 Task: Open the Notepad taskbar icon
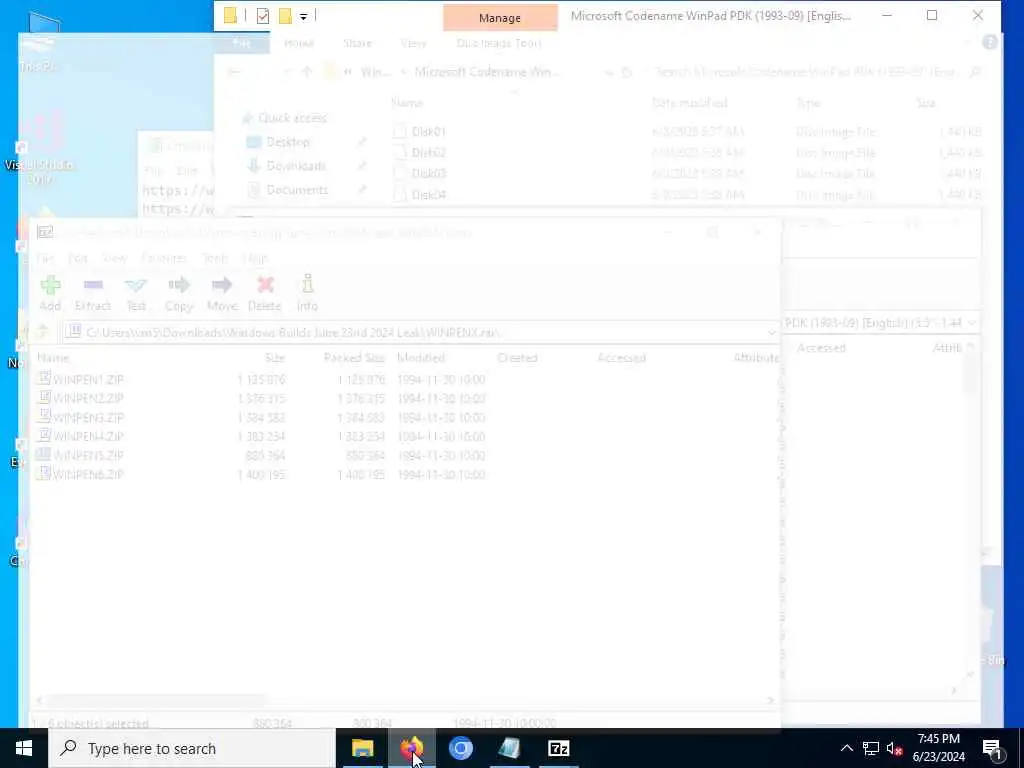coord(509,748)
